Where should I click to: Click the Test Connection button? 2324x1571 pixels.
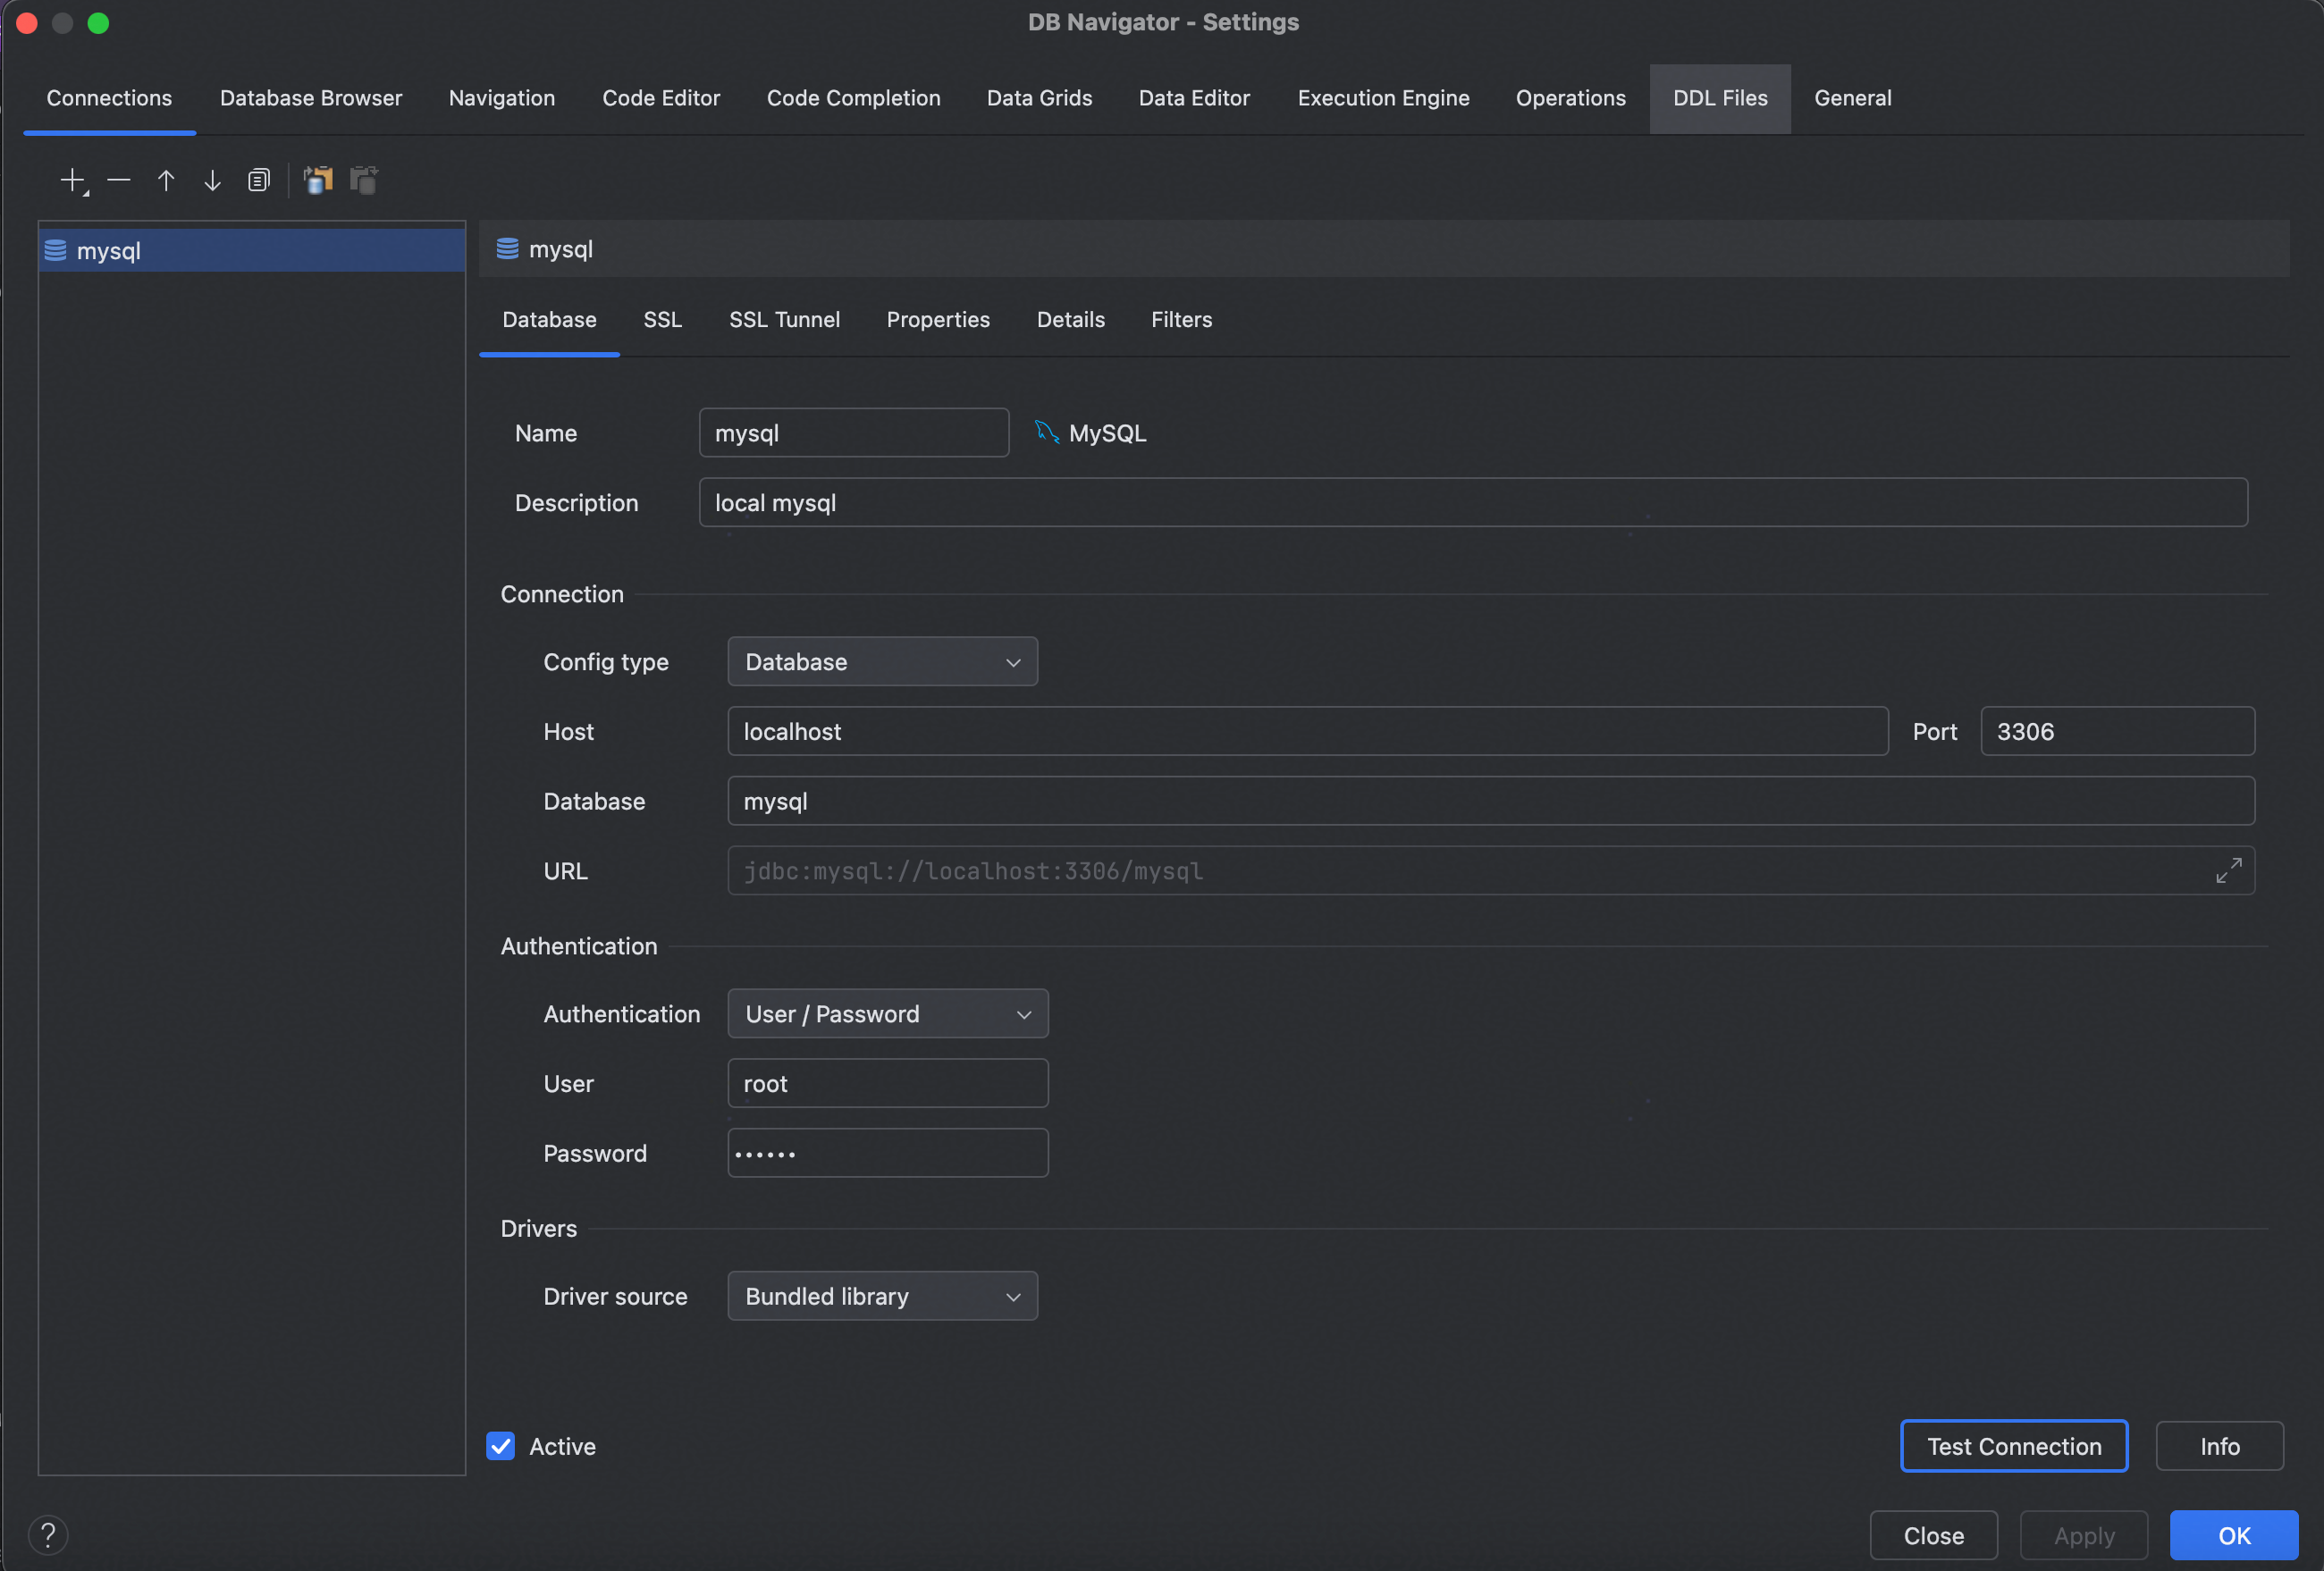coord(2014,1445)
